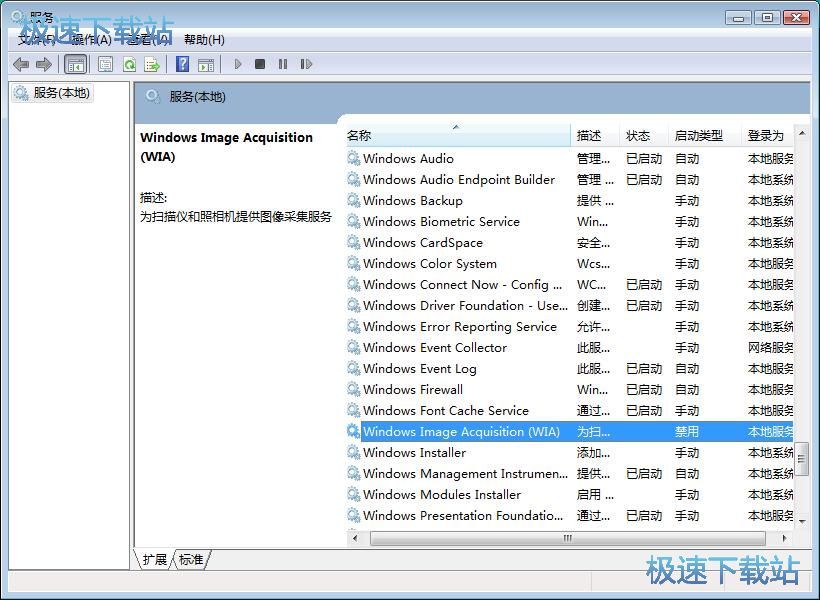Maximize the Services window

pos(767,18)
